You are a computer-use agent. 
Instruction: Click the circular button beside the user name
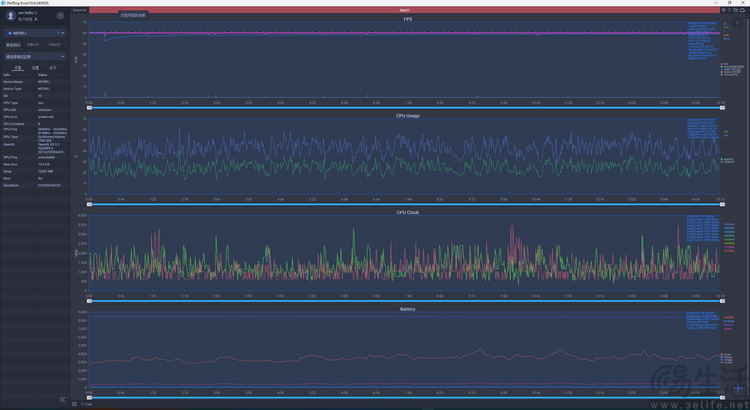[60, 16]
